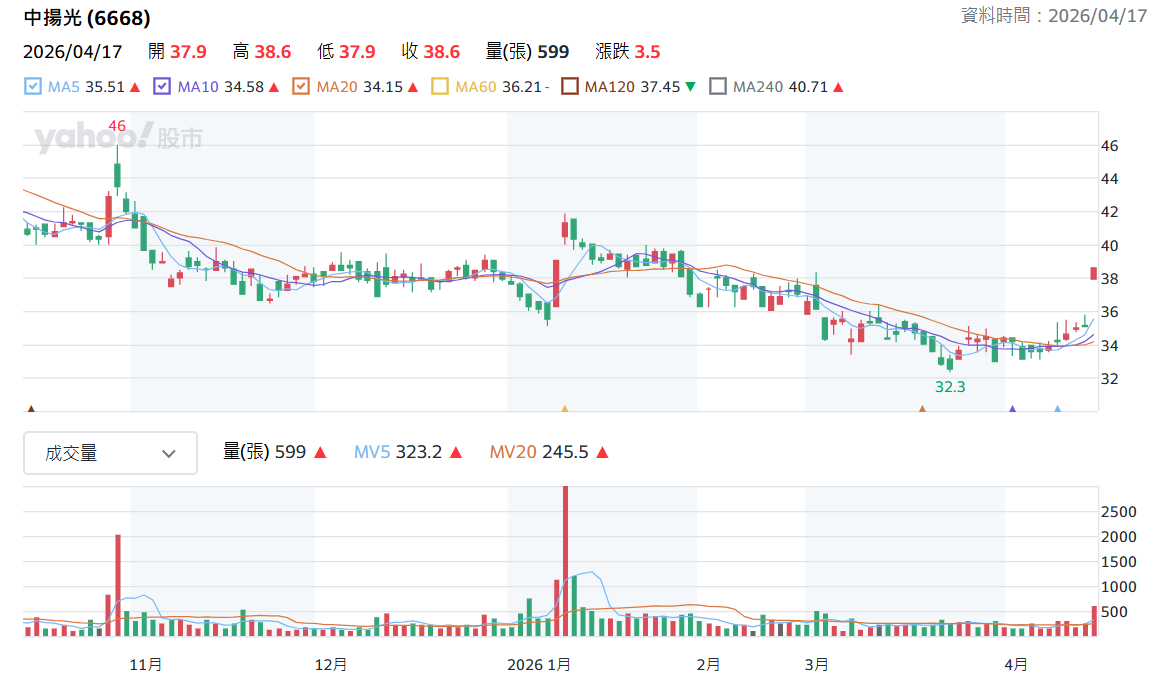Click the 2026 1月 x-axis label
The height and width of the screenshot is (686, 1170).
(539, 664)
